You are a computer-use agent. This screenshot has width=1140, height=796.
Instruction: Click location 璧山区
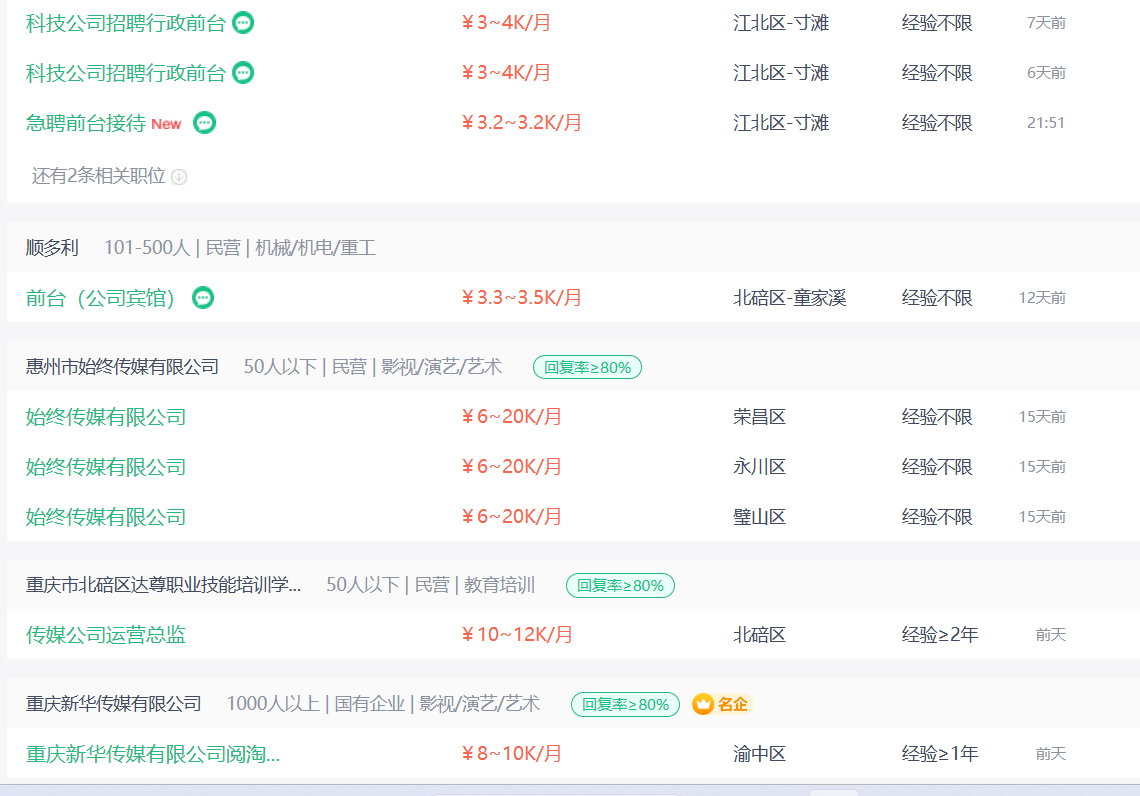759,517
